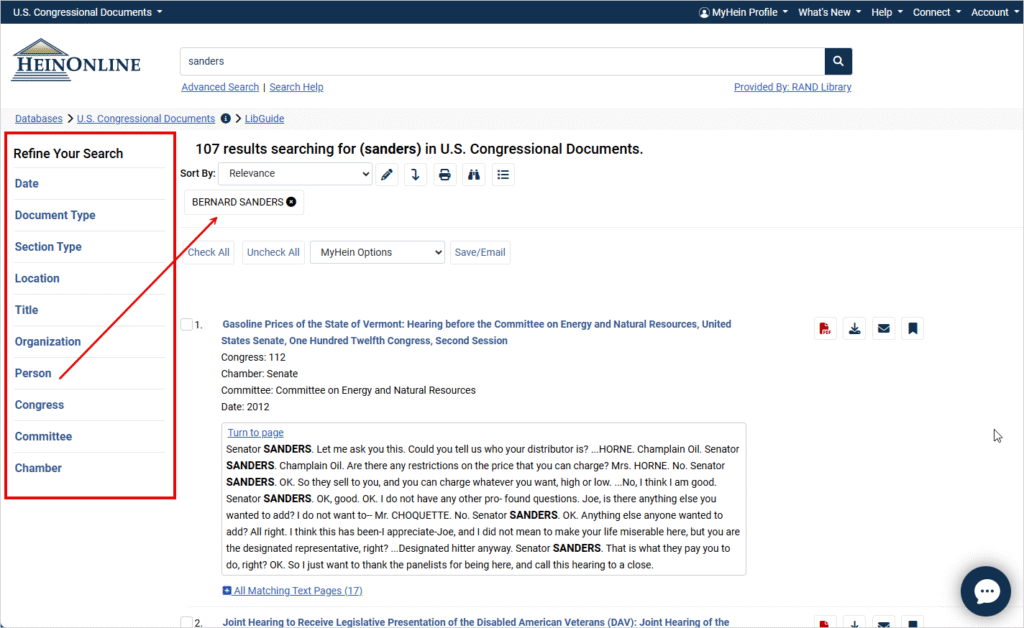The height and width of the screenshot is (628, 1024).
Task: Go to Databases breadcrumb
Action: [x=39, y=119]
